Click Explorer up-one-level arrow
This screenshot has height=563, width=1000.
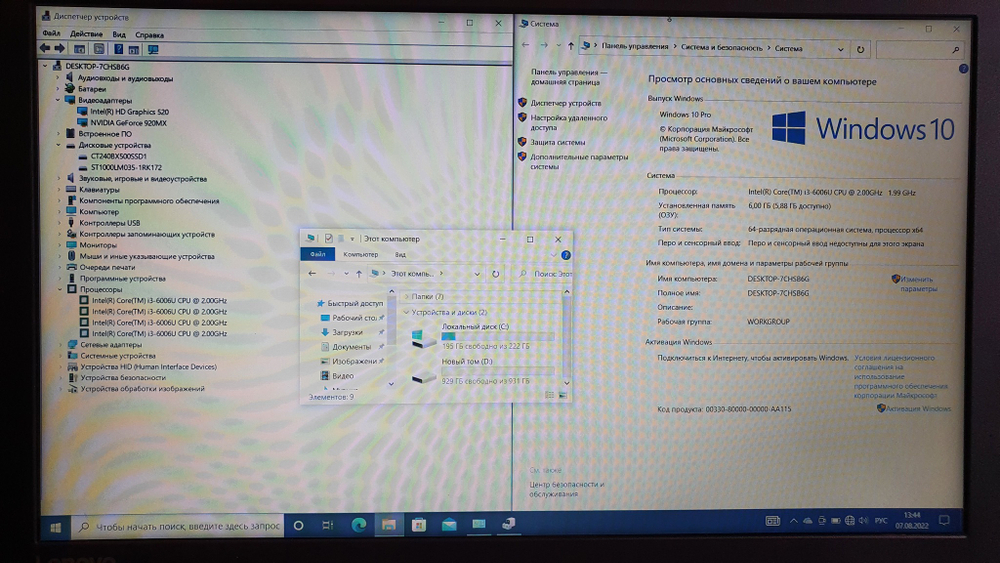pos(359,274)
